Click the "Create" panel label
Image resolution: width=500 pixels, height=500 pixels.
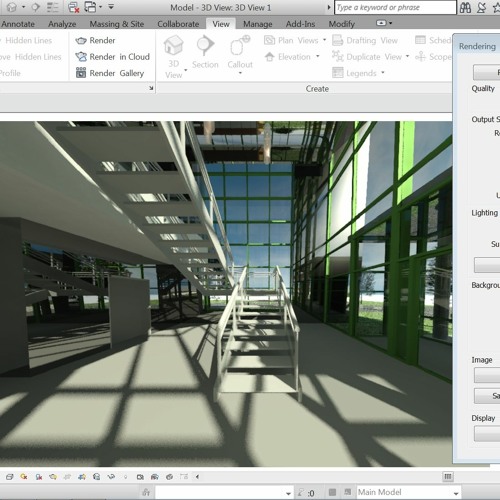click(x=317, y=89)
